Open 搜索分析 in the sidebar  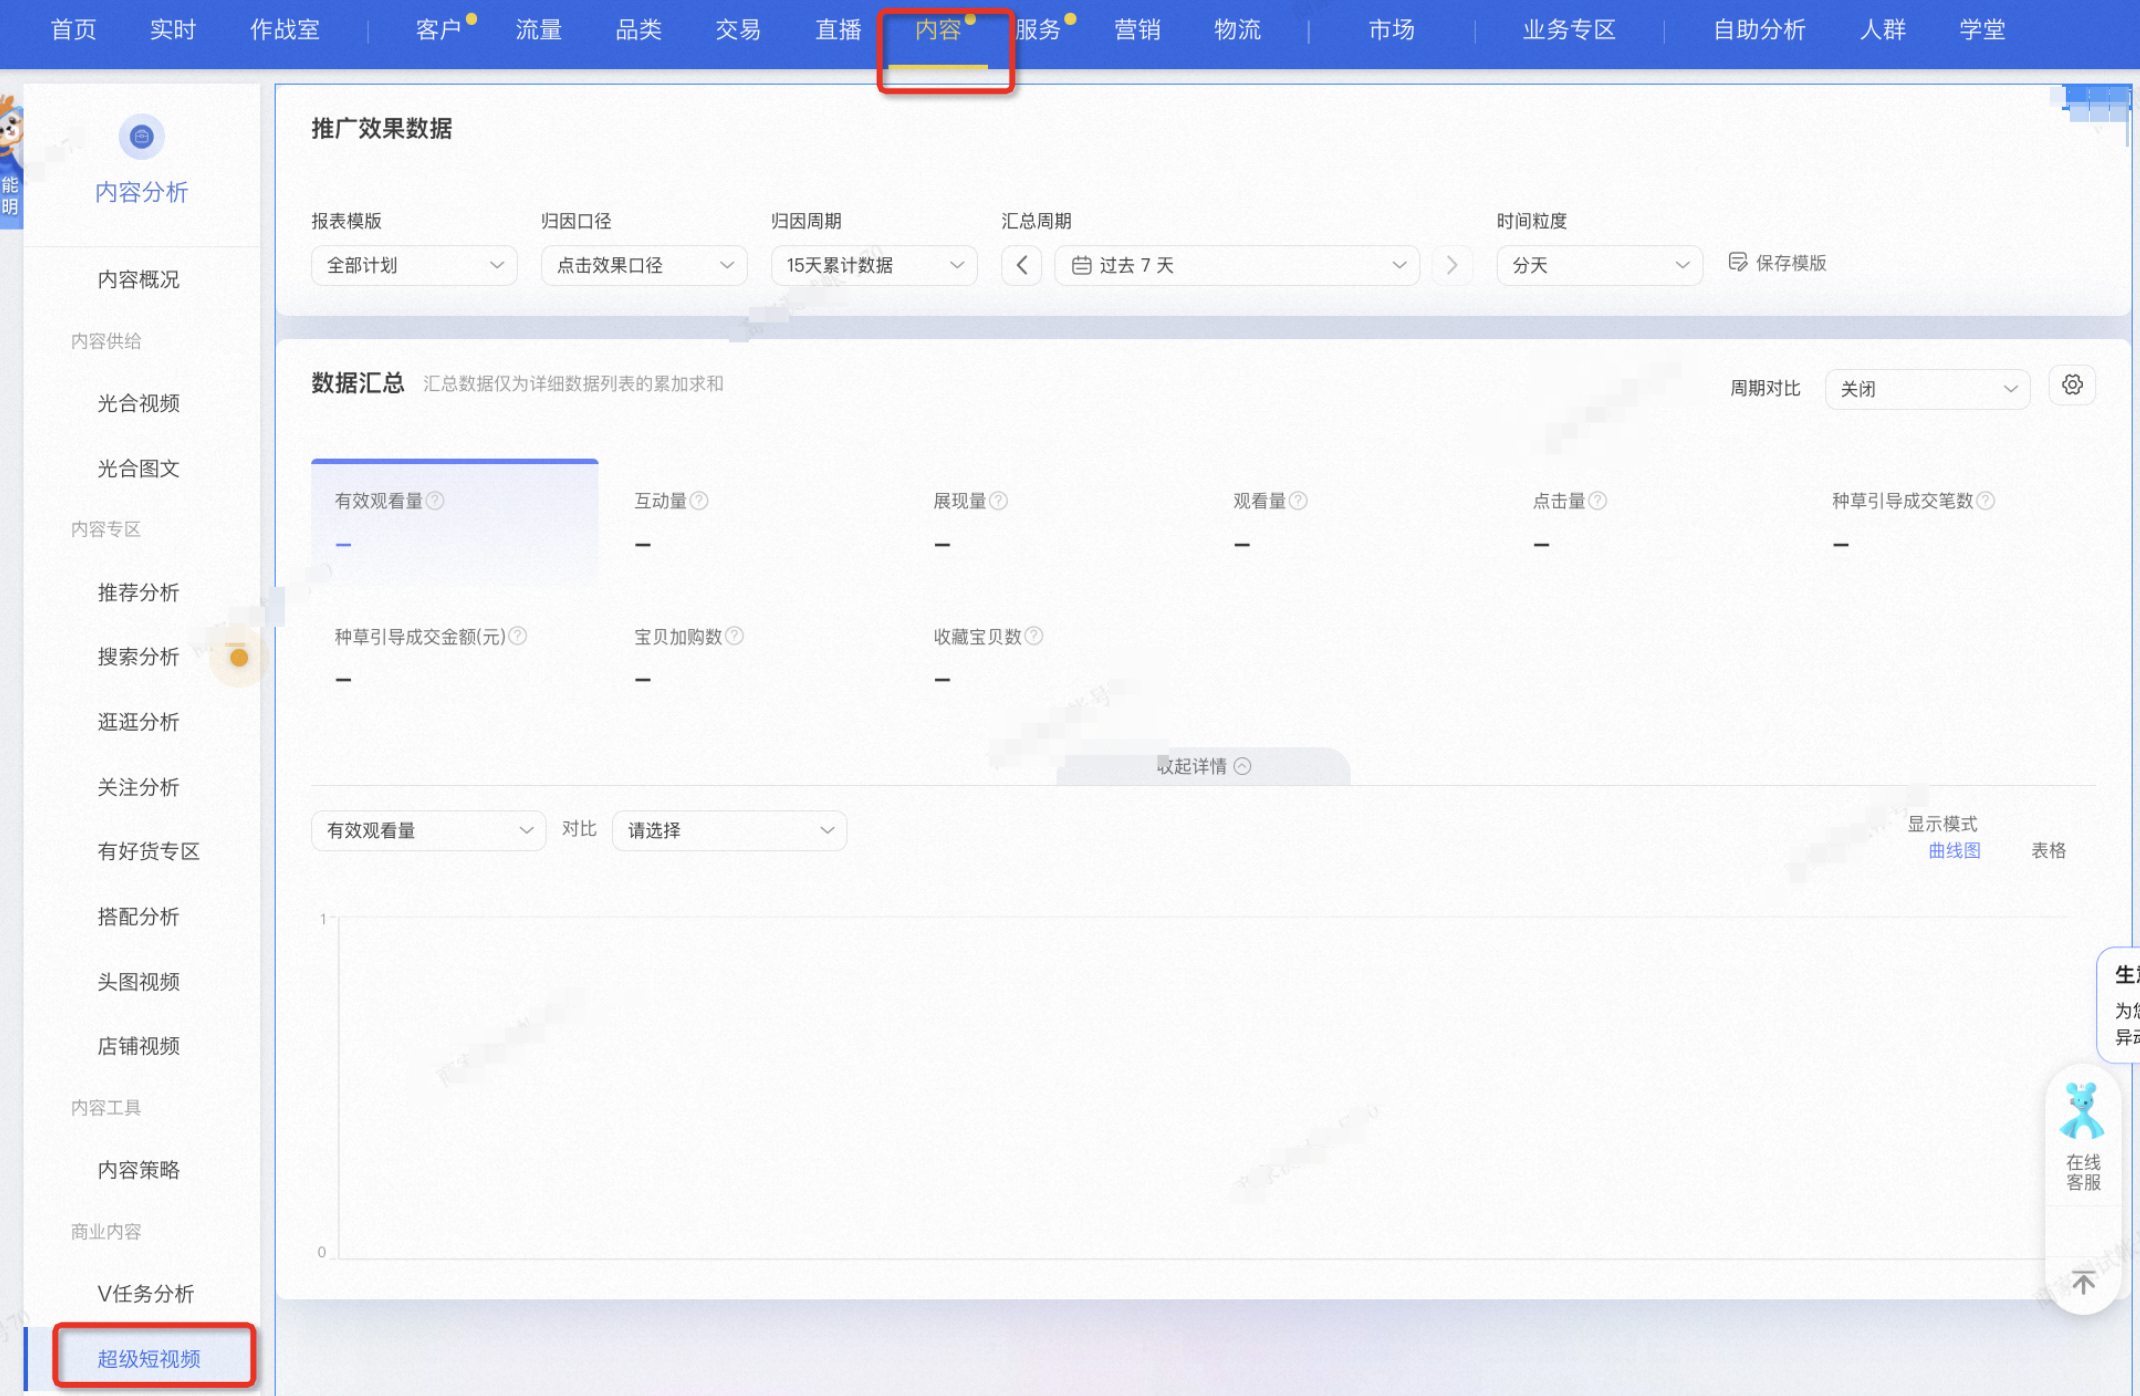[139, 657]
